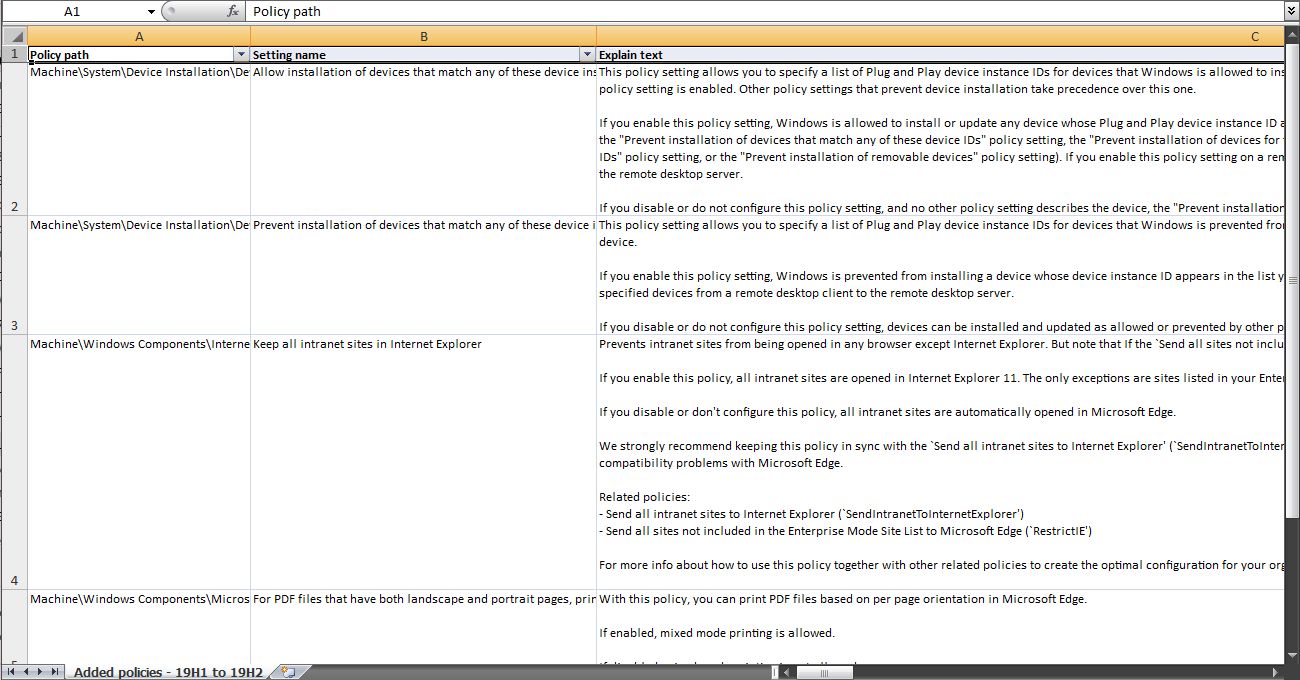Click the horizontal scrollbar right arrow
This screenshot has width=1300, height=680.
pos(1277,672)
